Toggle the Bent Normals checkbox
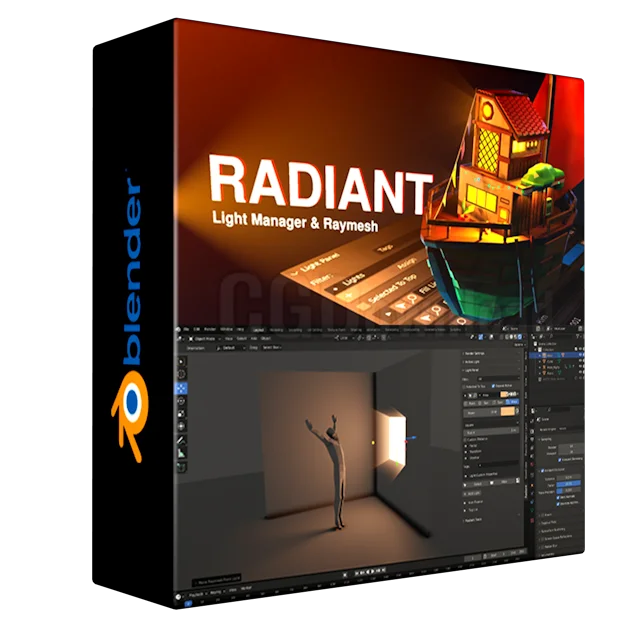This screenshot has width=630, height=630. 558,497
